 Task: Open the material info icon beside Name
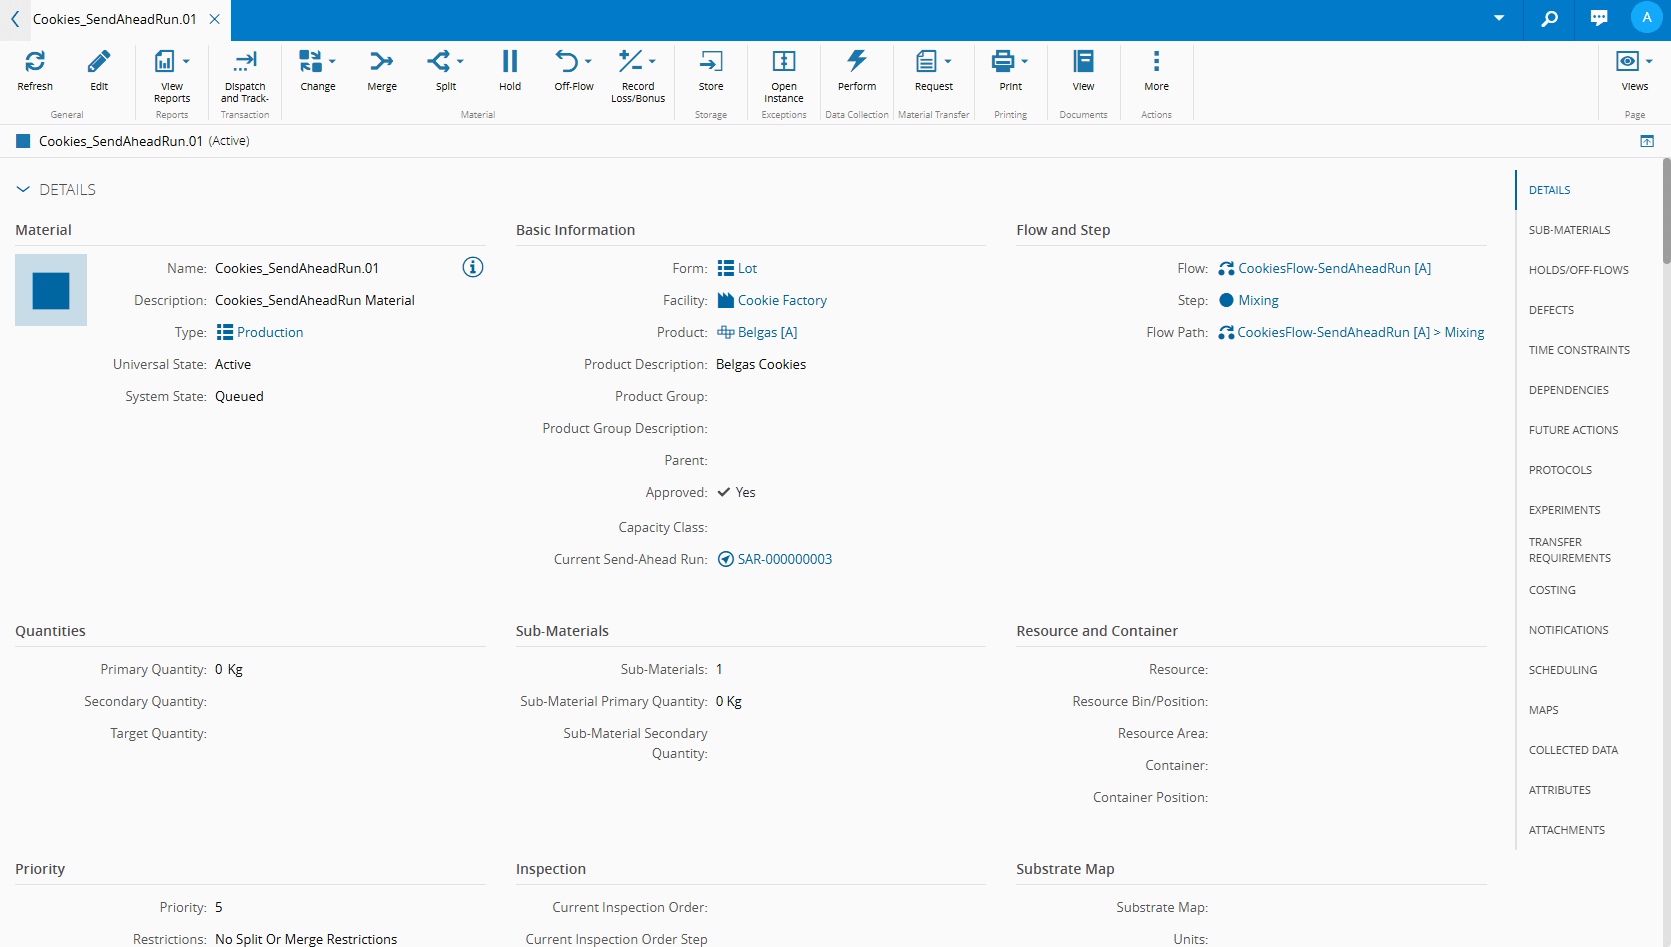pyautogui.click(x=473, y=267)
